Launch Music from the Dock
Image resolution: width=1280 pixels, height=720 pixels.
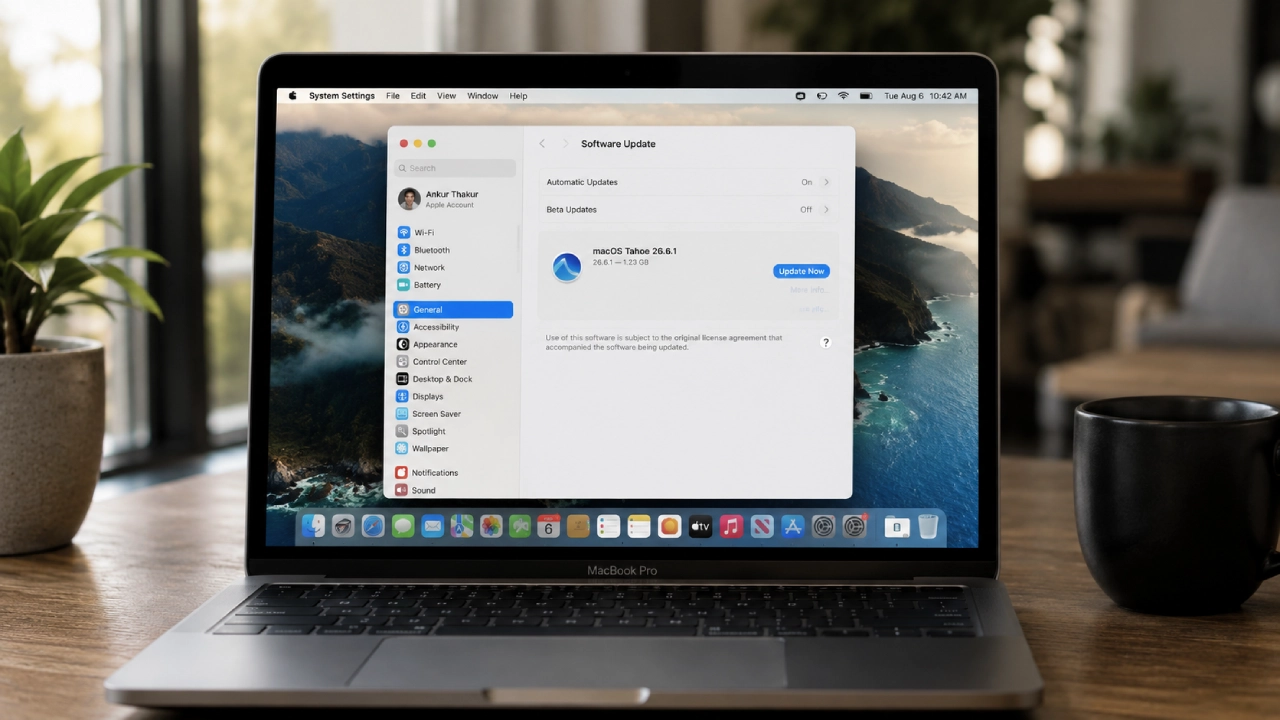coord(731,526)
